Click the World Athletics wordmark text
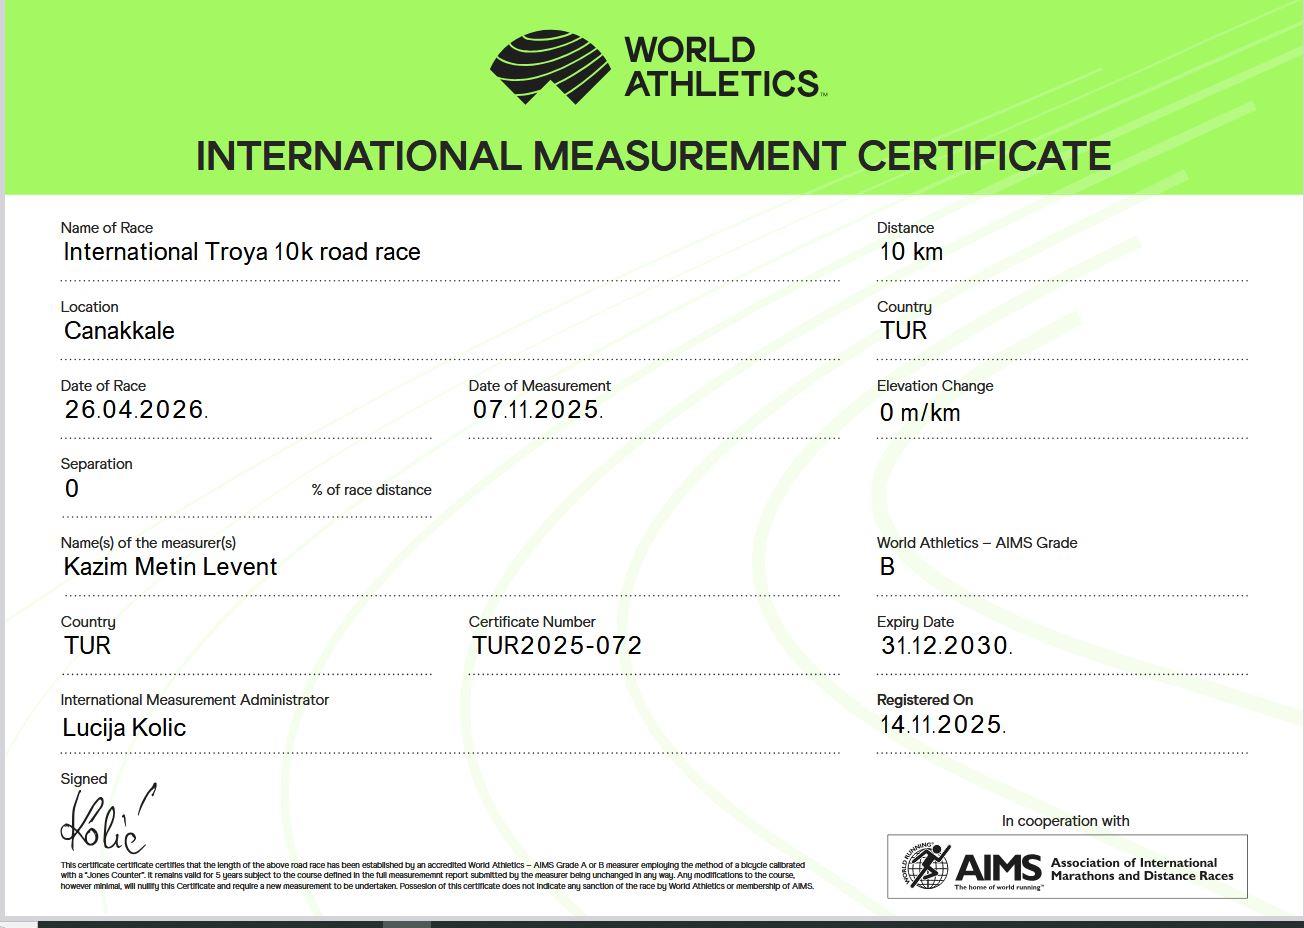The image size is (1304, 928). point(720,67)
